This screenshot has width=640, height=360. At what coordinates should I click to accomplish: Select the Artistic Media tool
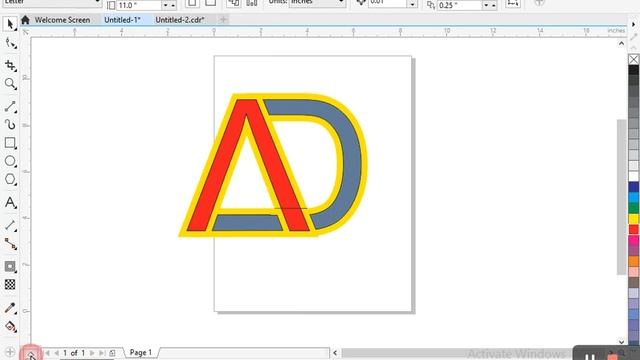[x=10, y=124]
